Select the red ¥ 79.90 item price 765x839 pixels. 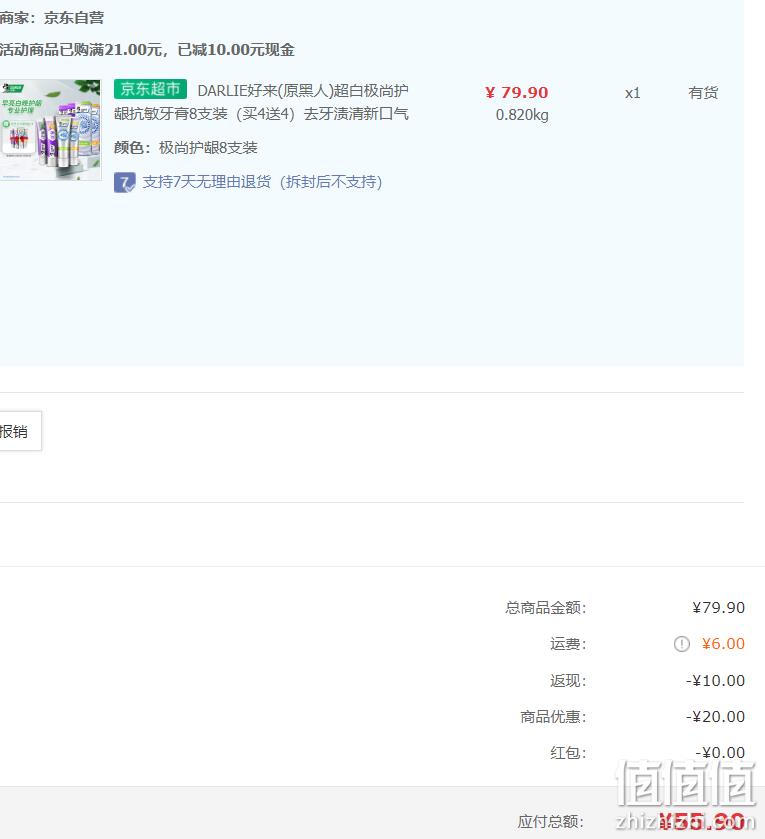[x=517, y=93]
